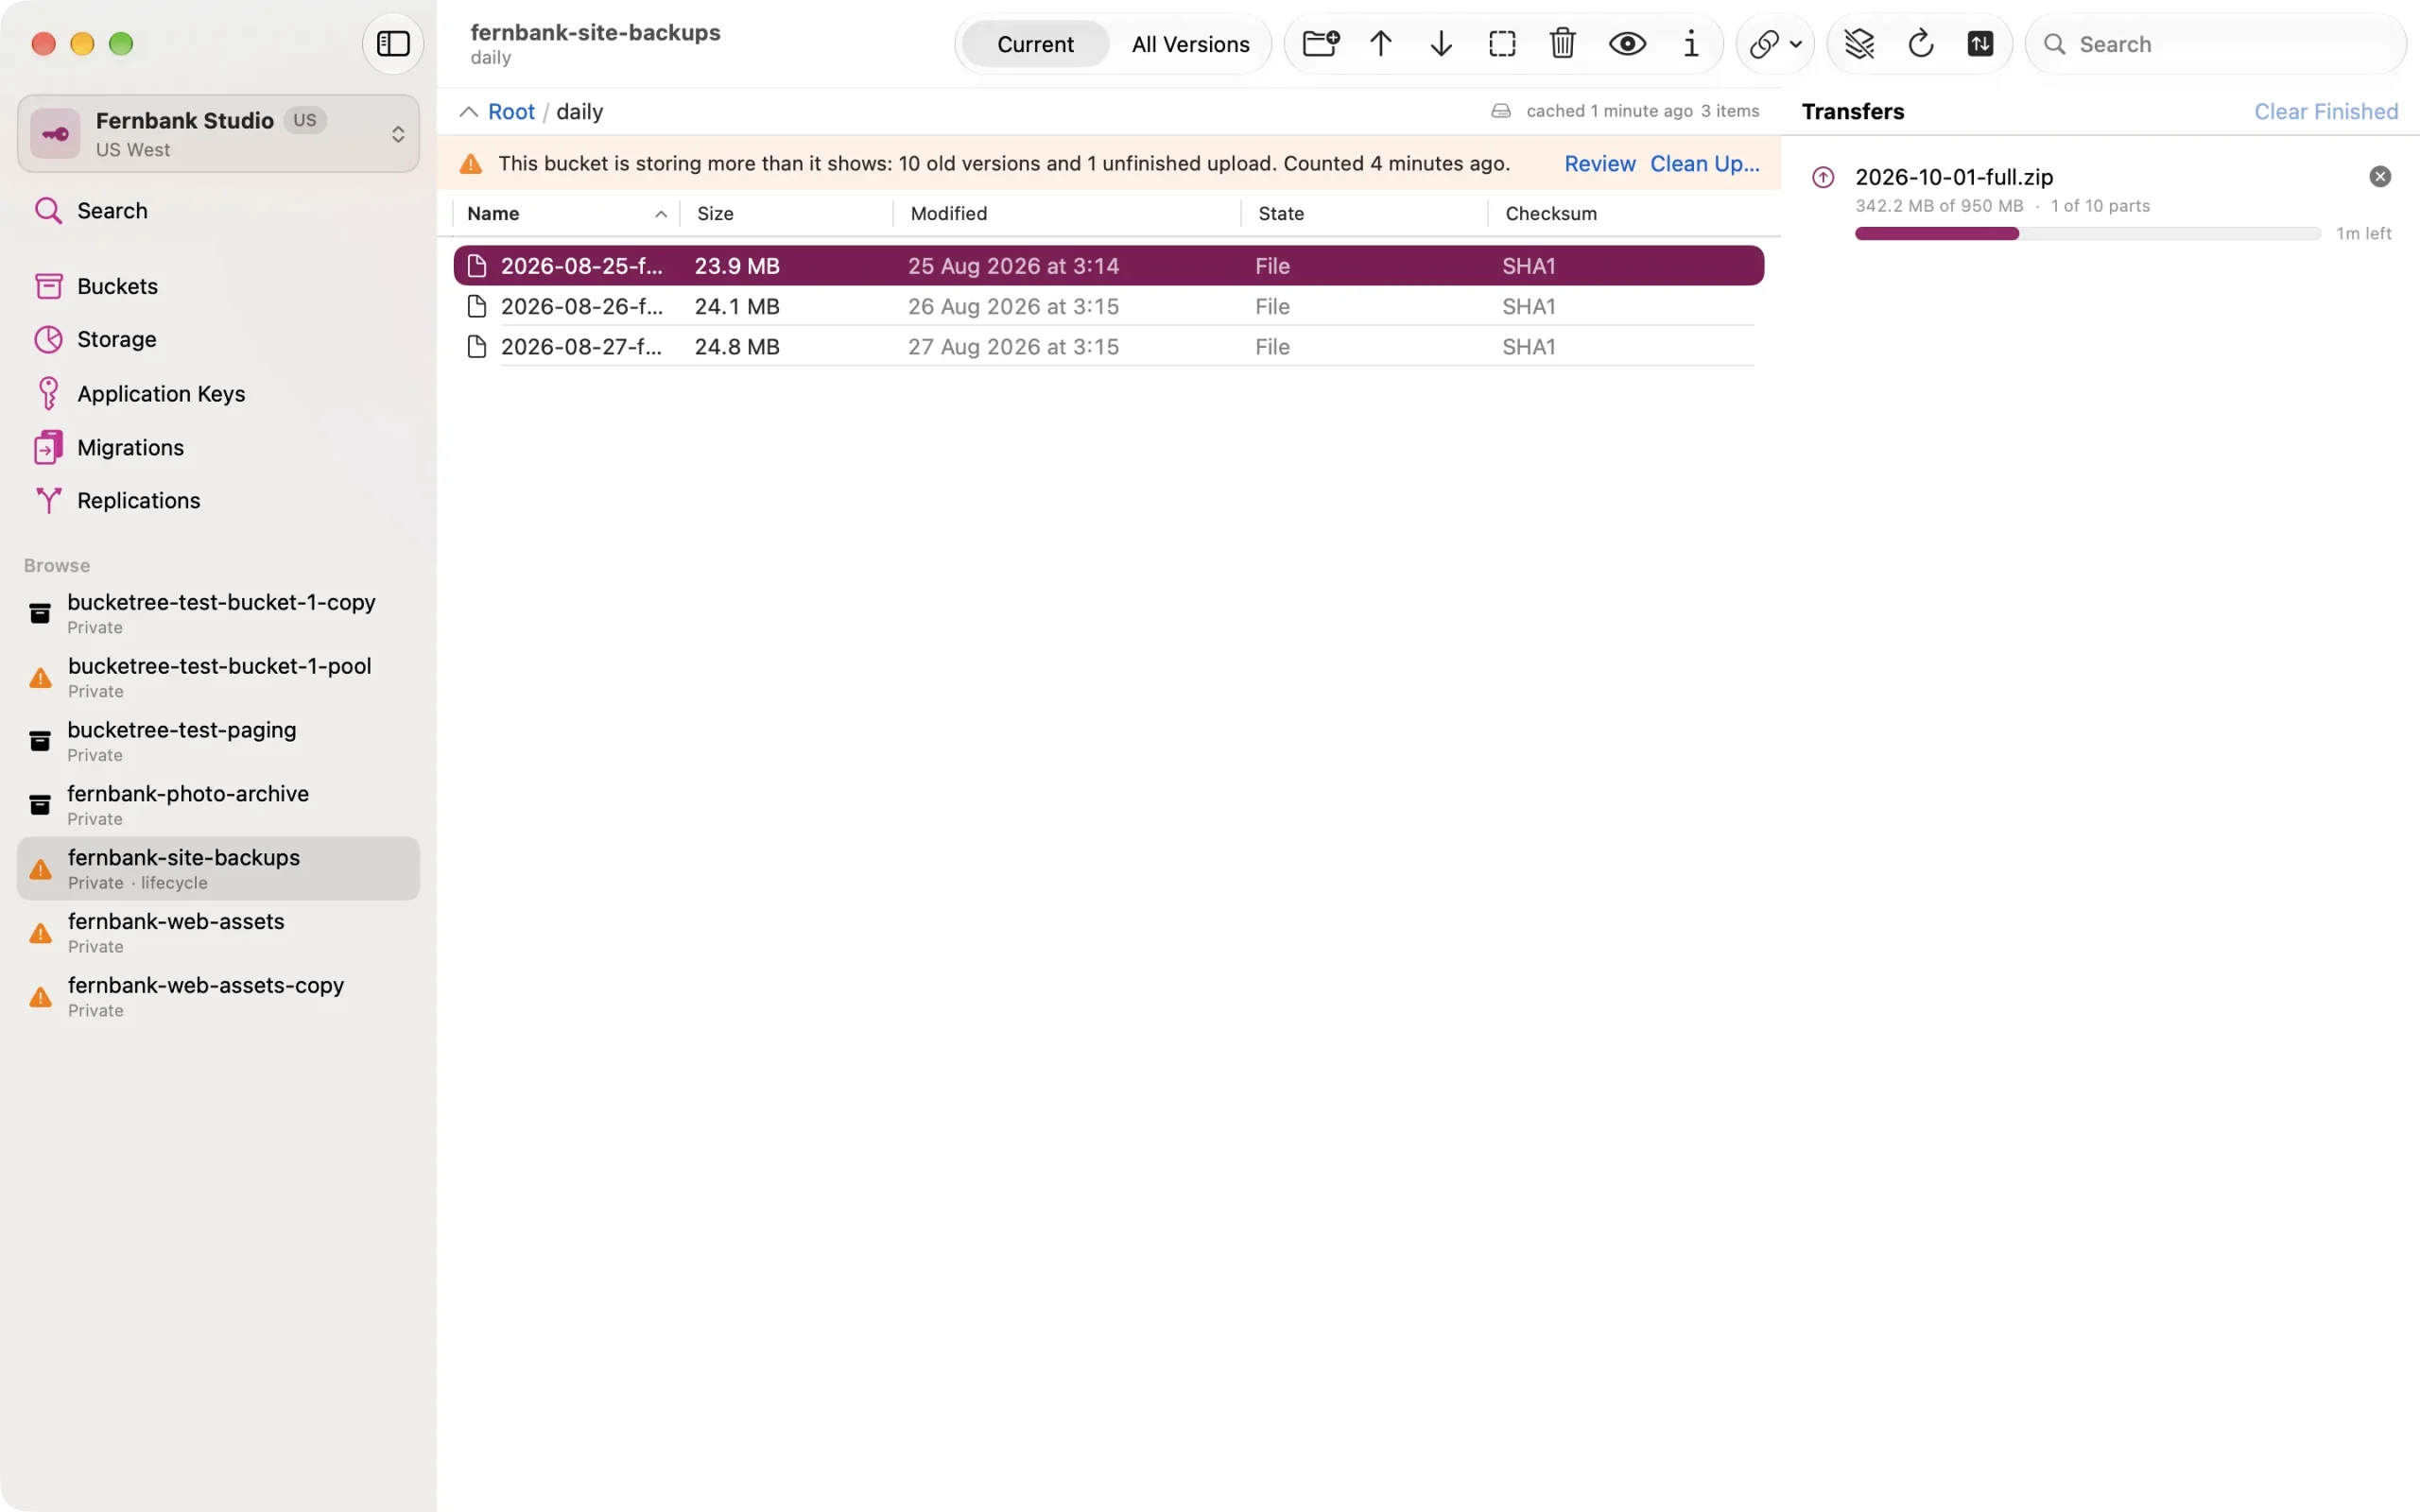The height and width of the screenshot is (1512, 2420).
Task: Open bucketree-test-bucket-1-pool bucket
Action: click(218, 678)
